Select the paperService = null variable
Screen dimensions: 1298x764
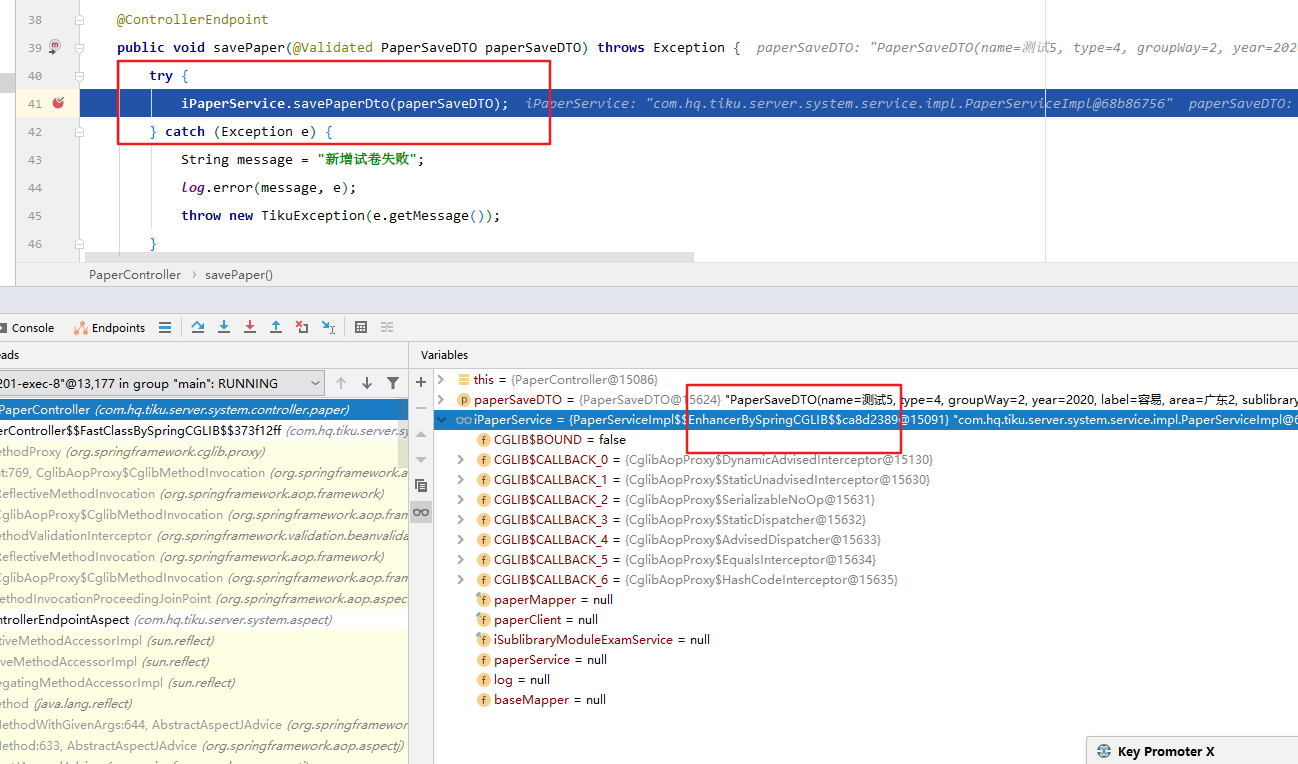(550, 660)
